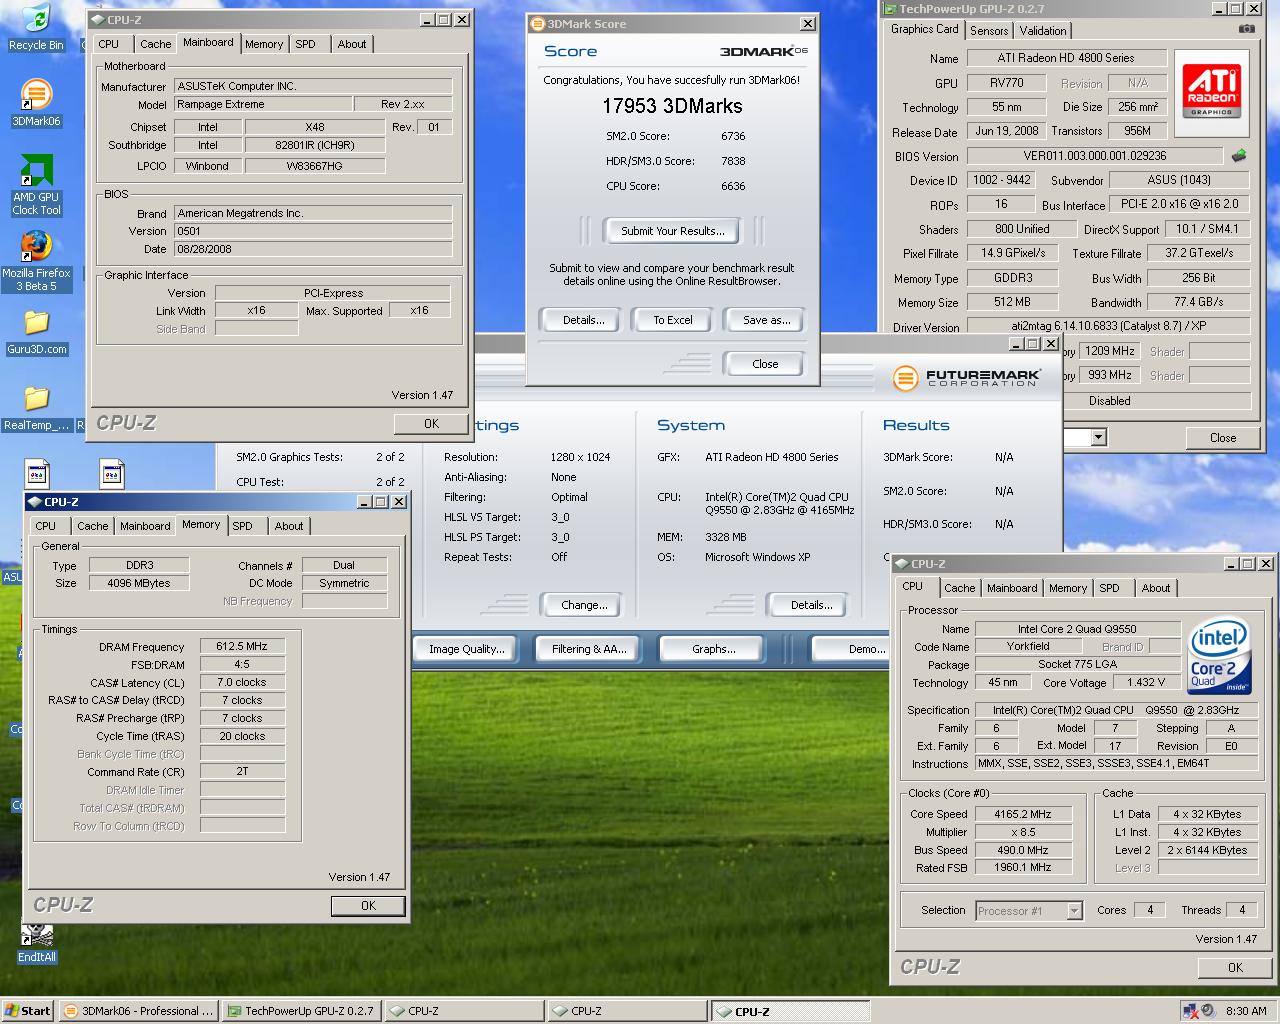Screen dimensions: 1280x1024
Task: Open the Windows Start menu
Action: coord(28,1011)
